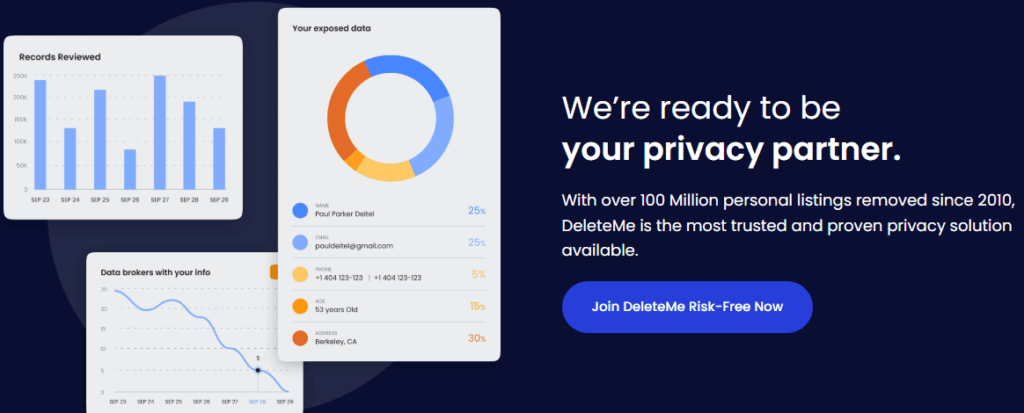Click the blue Name circle icon
This screenshot has width=1024, height=413.
click(300, 211)
